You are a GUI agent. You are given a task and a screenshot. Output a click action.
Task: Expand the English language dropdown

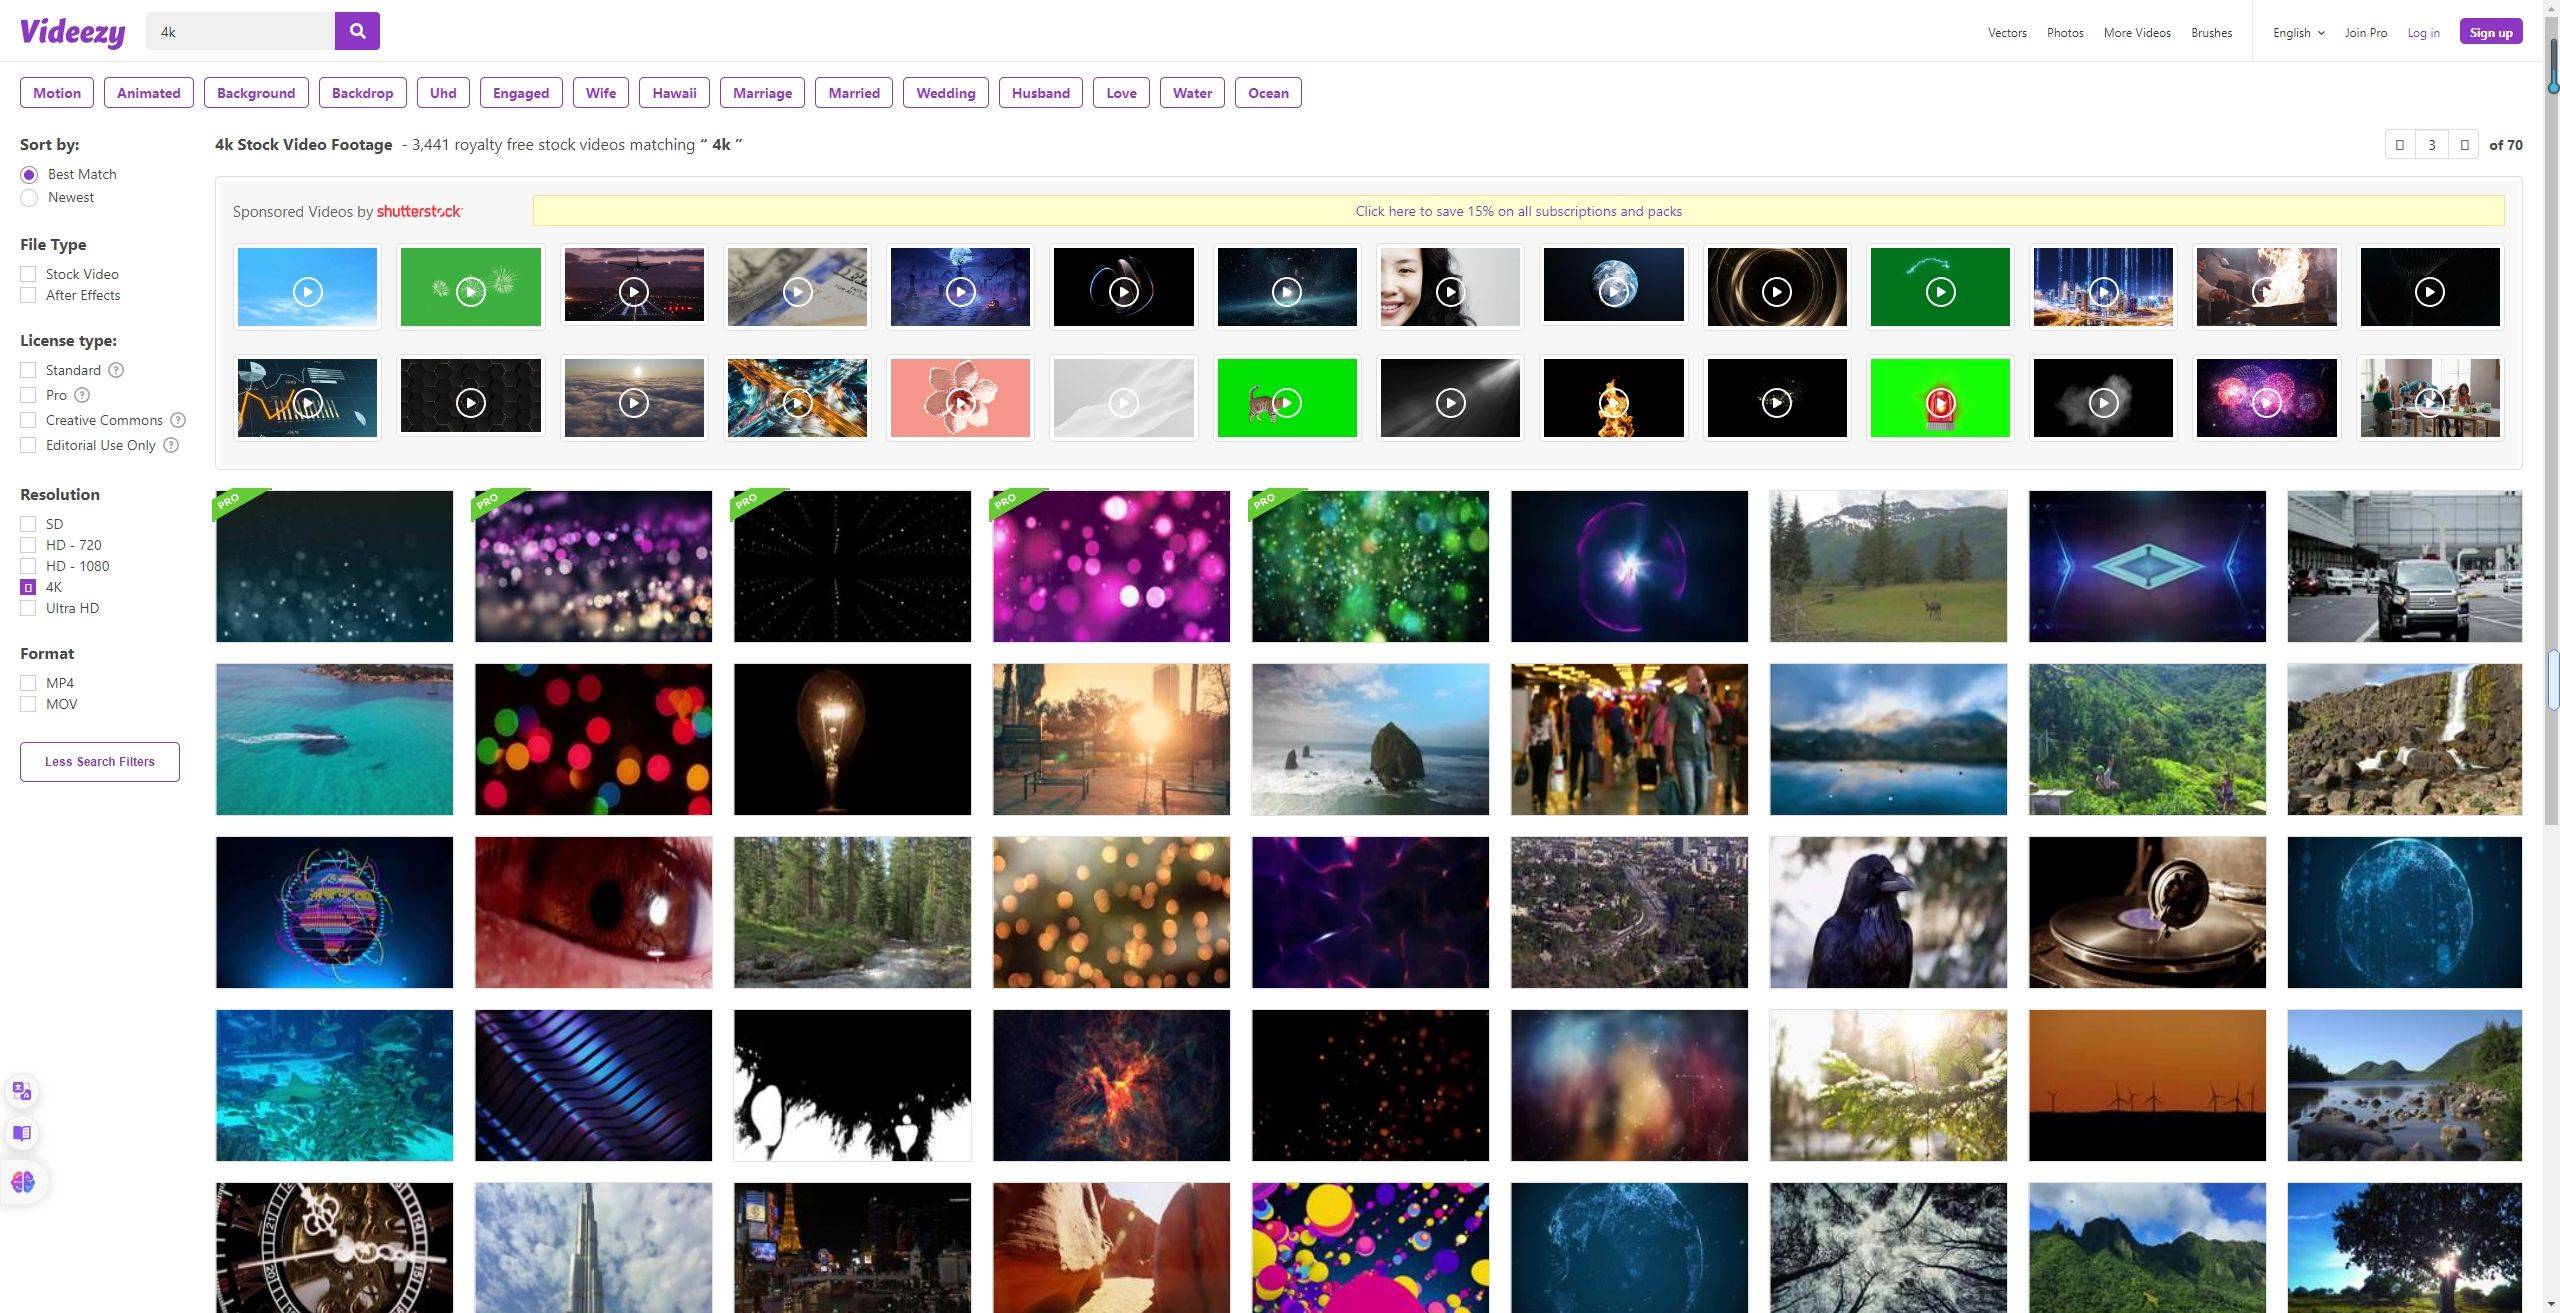(2300, 32)
